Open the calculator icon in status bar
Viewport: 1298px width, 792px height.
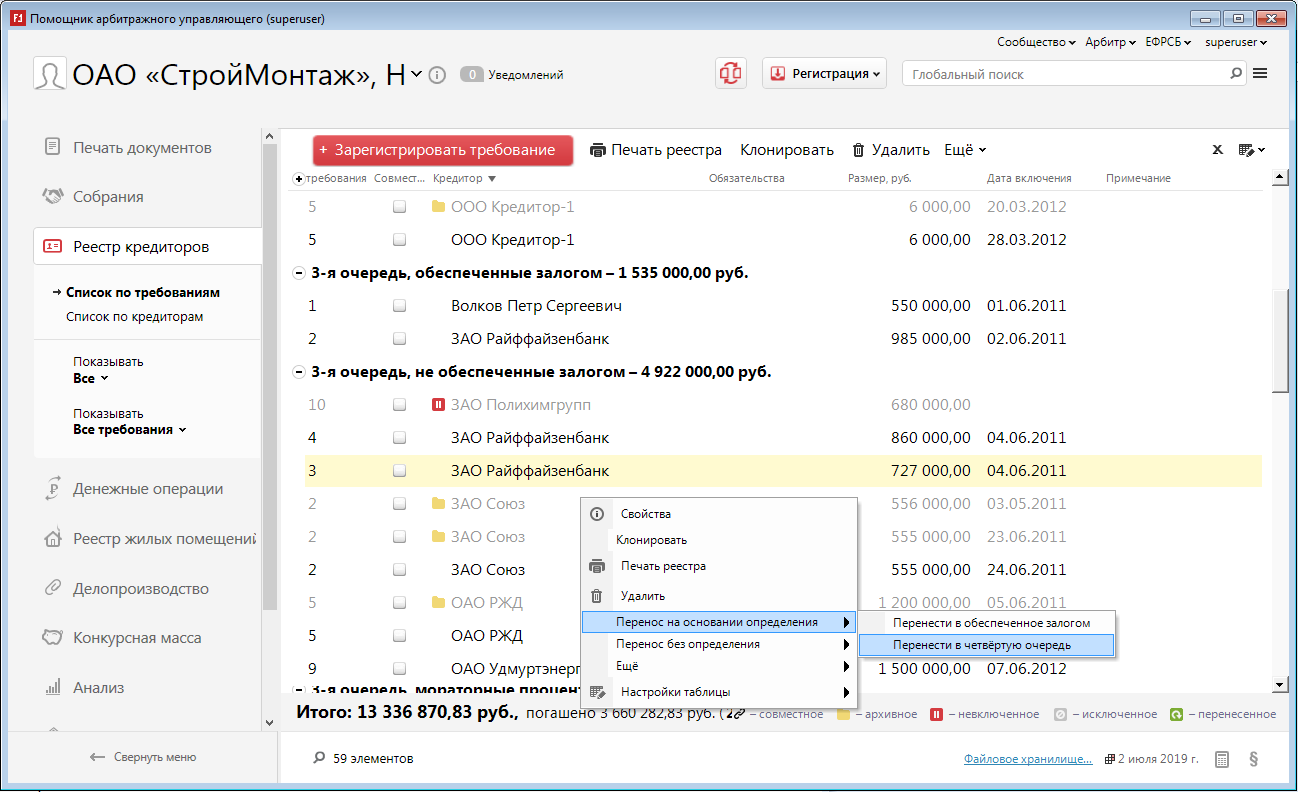(1222, 759)
